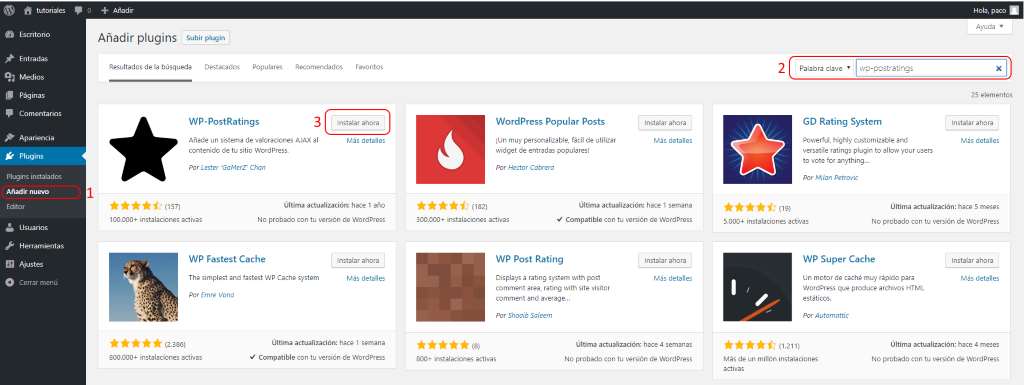Screen dimensions: 1024x385
Task: Click the WP Fastest Cache cheetah thumbnail
Action: pos(144,287)
